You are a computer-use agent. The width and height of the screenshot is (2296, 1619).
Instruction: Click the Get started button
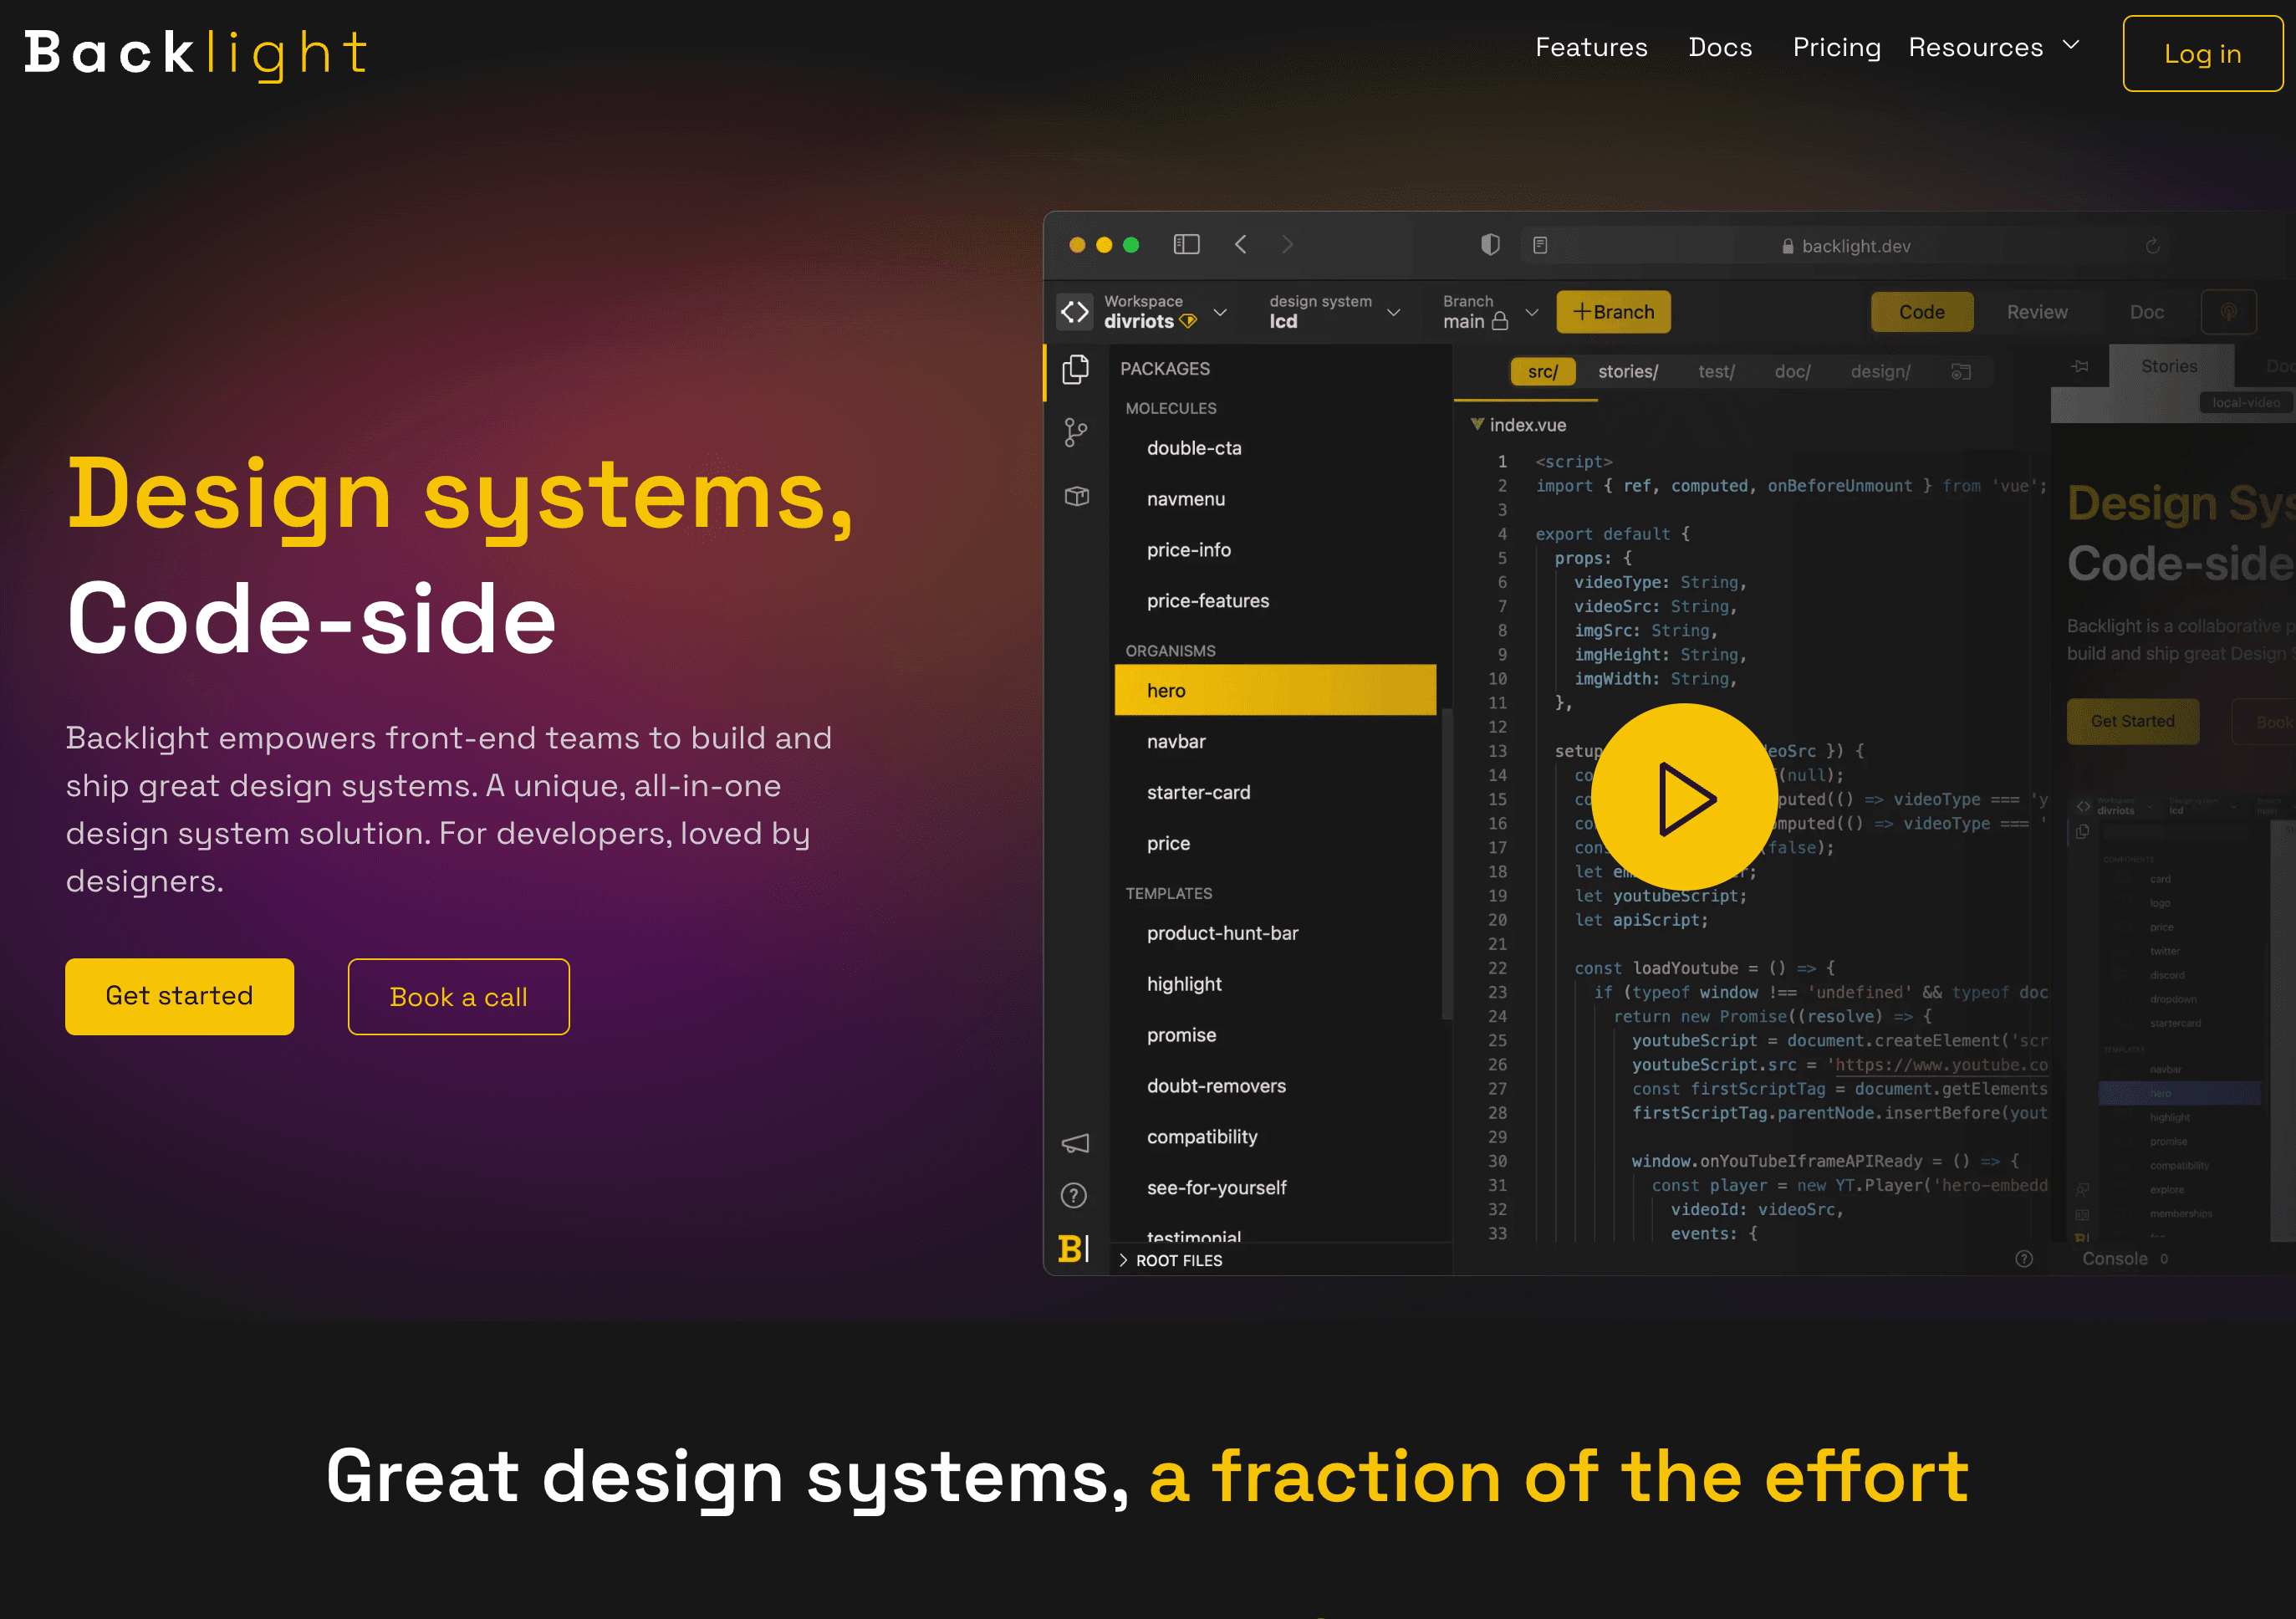coord(180,996)
